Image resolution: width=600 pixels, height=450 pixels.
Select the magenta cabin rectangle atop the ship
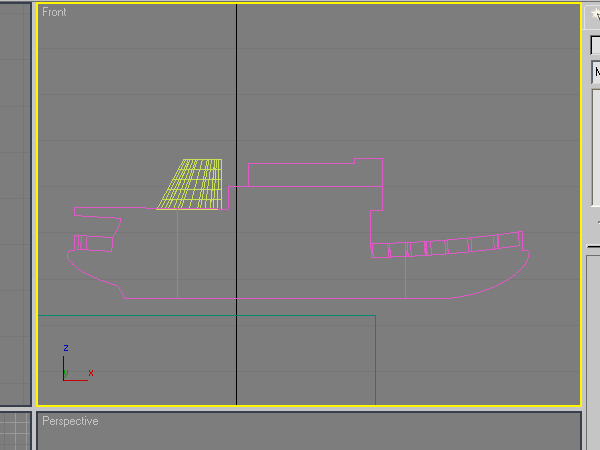tap(315, 173)
